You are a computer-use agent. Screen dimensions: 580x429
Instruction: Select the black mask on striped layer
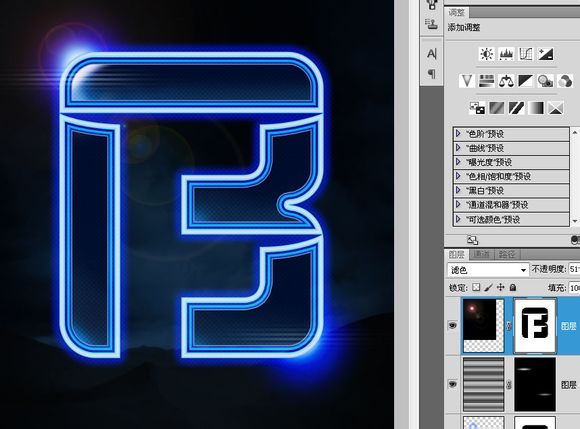[535, 384]
